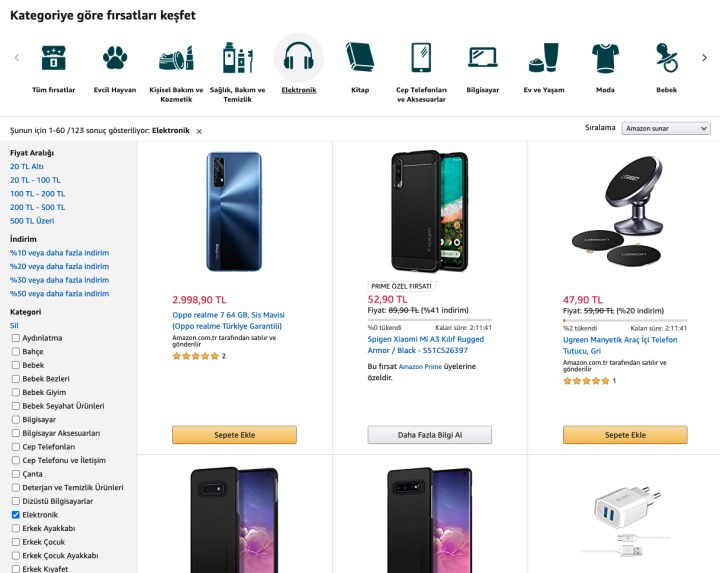Image resolution: width=720 pixels, height=573 pixels.
Task: Apply the %20 veya daha fazla indirim filter
Action: coord(59,267)
